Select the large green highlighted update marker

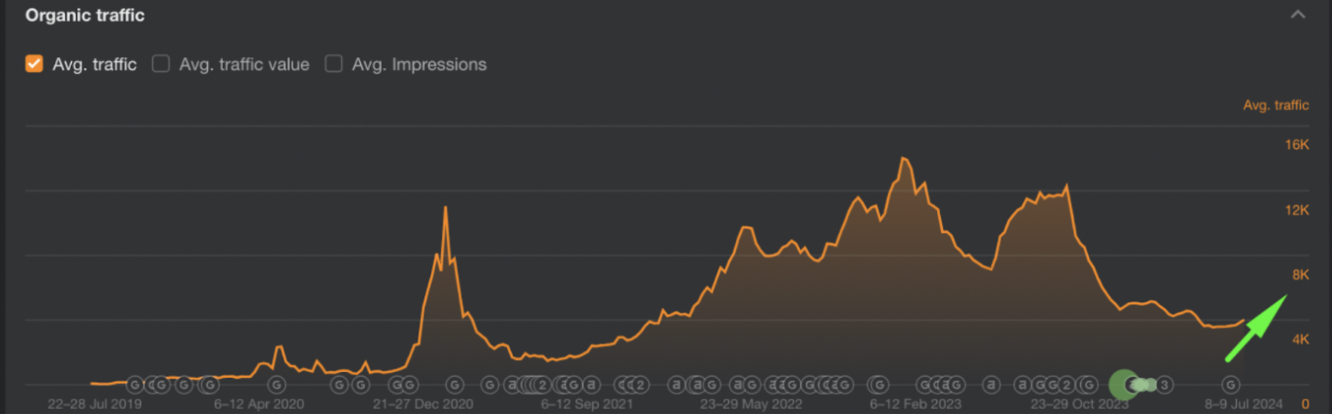point(1123,384)
